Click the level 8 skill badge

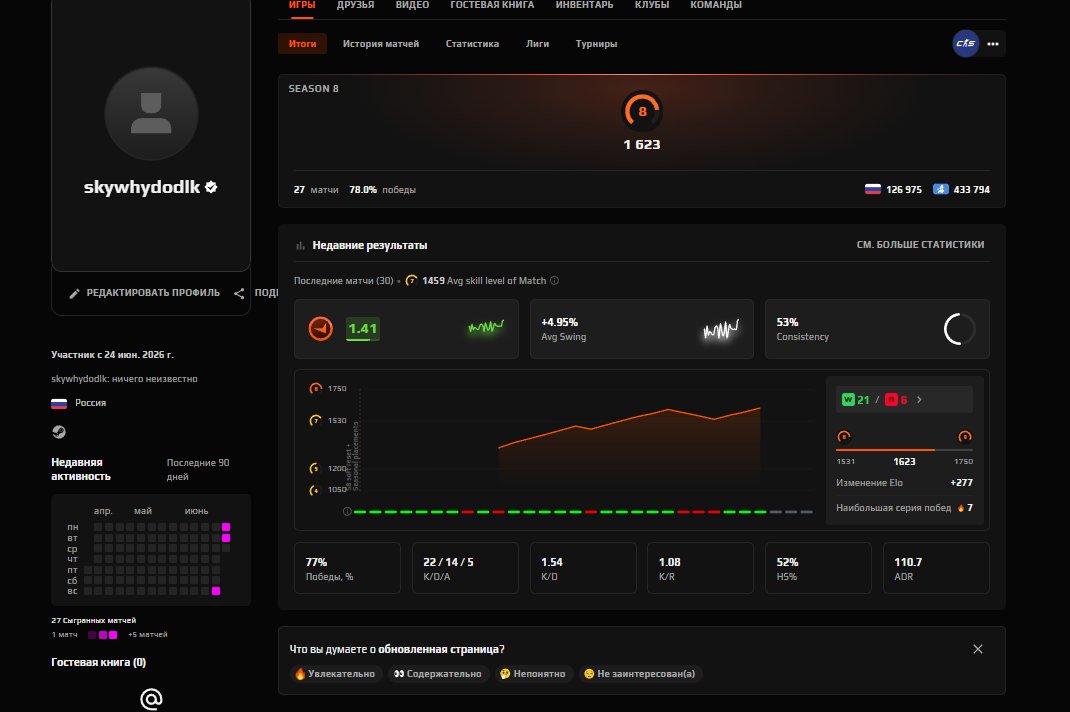tap(642, 111)
